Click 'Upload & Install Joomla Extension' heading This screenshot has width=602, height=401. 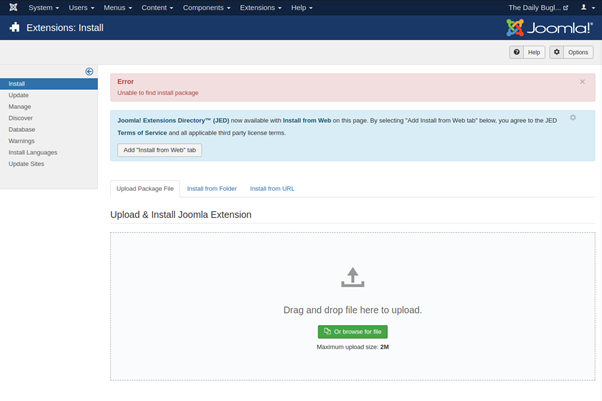[x=181, y=215]
